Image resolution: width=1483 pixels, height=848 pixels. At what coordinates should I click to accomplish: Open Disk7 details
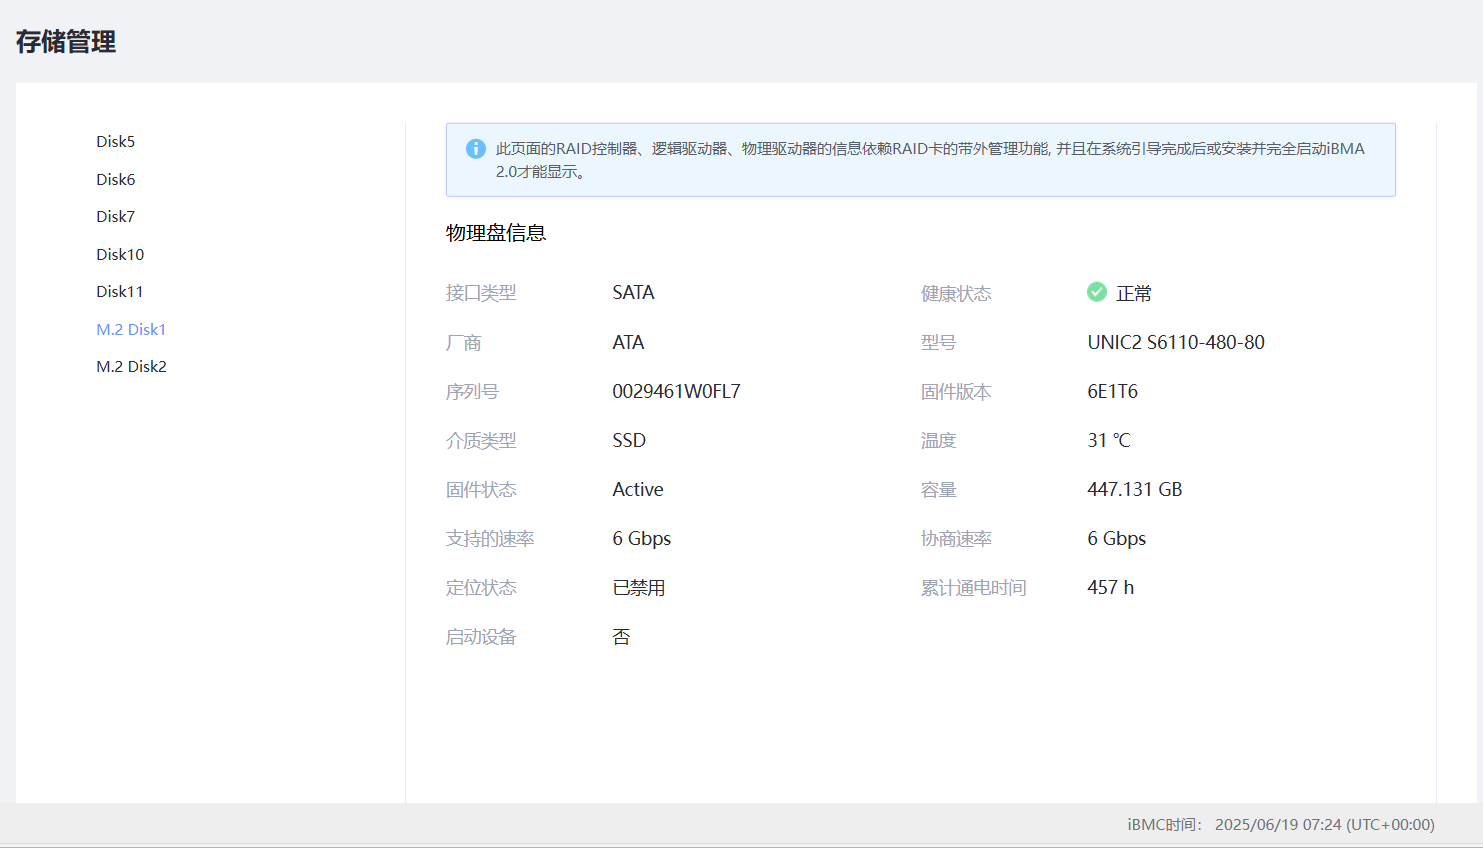(115, 217)
